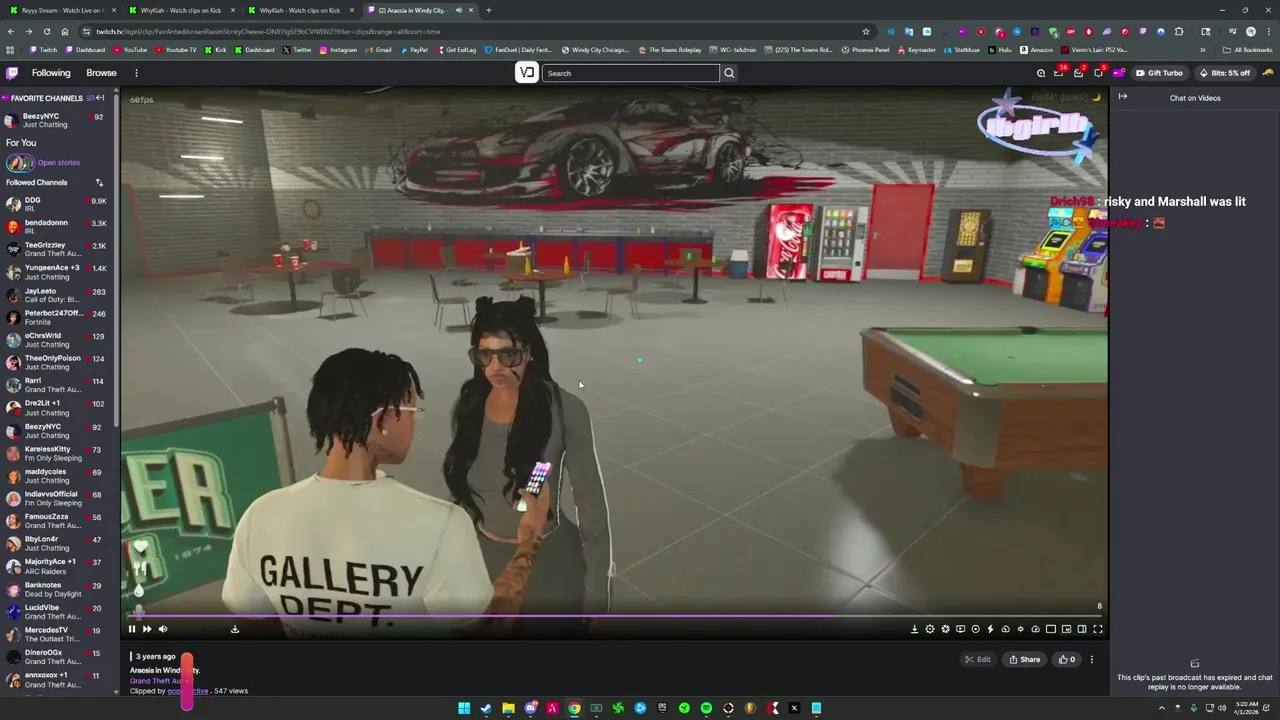This screenshot has width=1280, height=720.
Task: Open the All Bookmarks folder
Action: pyautogui.click(x=1248, y=50)
